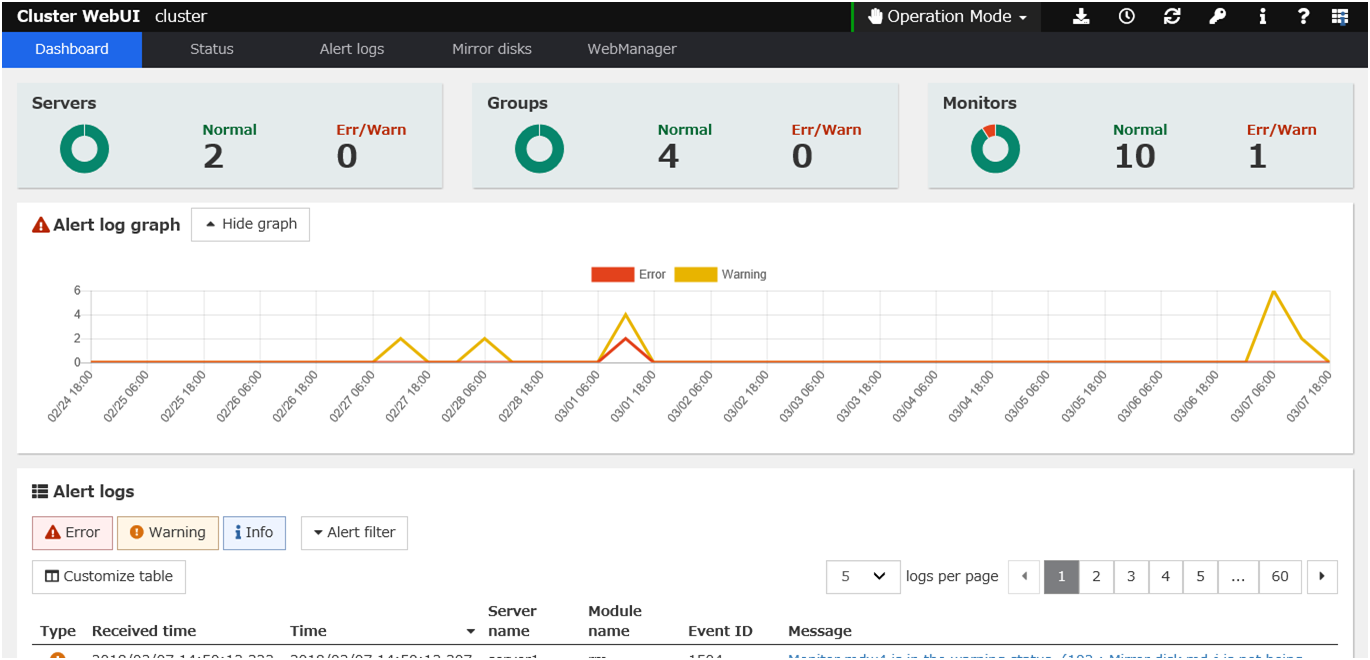Click the Hide graph button
Viewport: 1370px width, 660px height.
point(250,224)
